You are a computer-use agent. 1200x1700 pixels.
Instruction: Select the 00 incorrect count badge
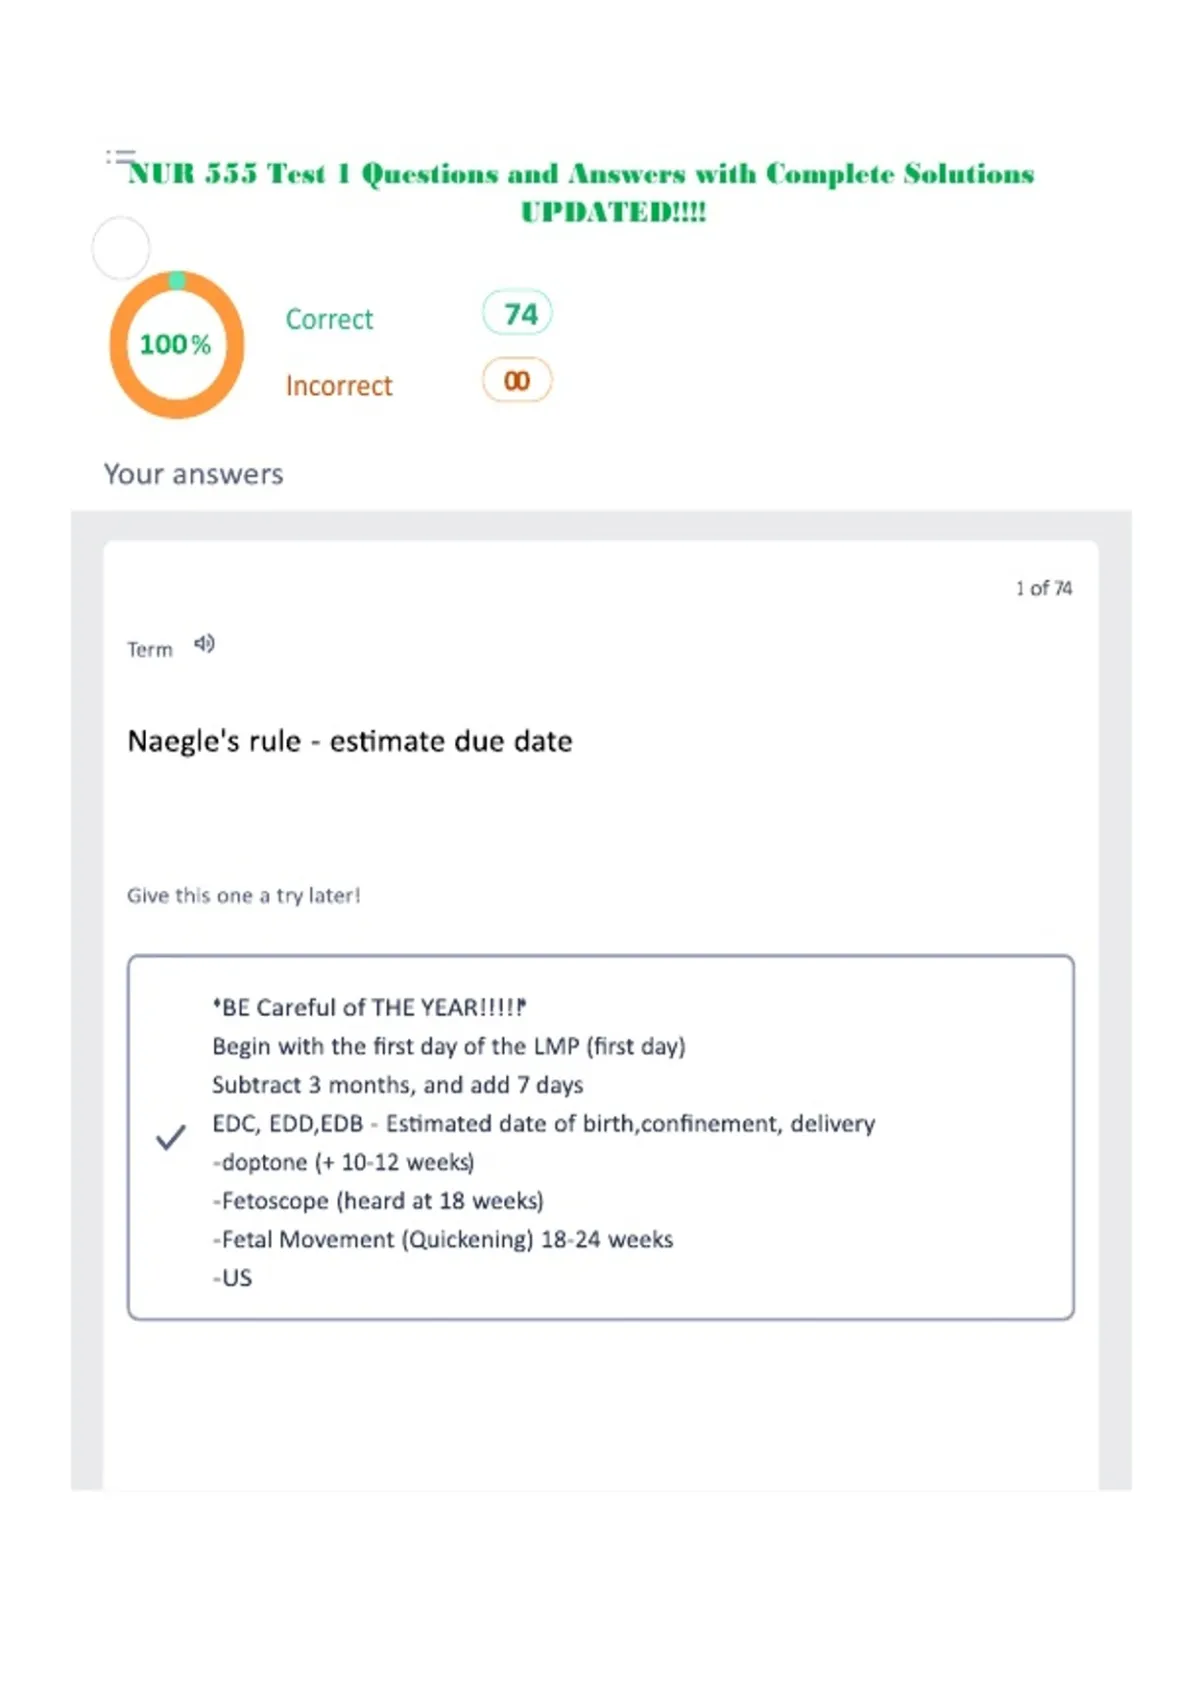[517, 380]
